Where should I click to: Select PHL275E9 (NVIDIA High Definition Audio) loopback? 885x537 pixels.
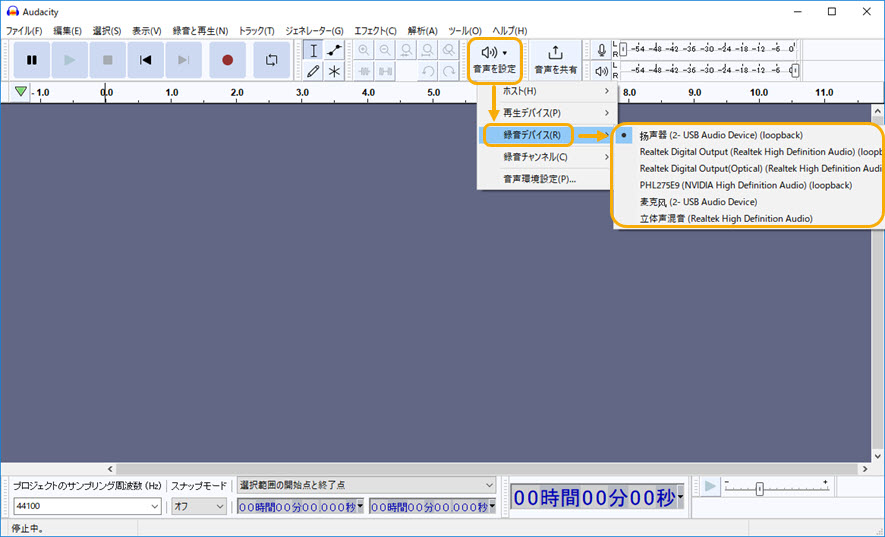pyautogui.click(x=748, y=185)
